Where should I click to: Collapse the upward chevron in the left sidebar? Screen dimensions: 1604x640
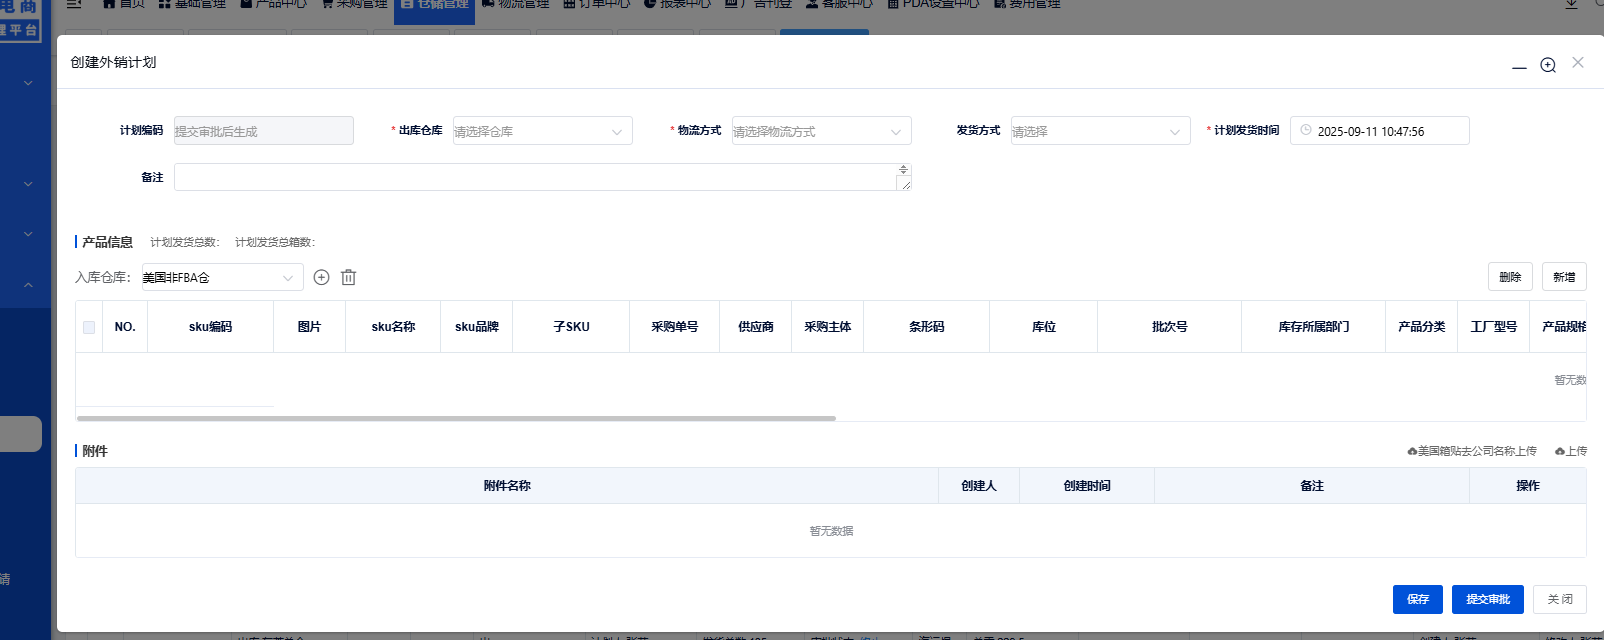pos(28,285)
